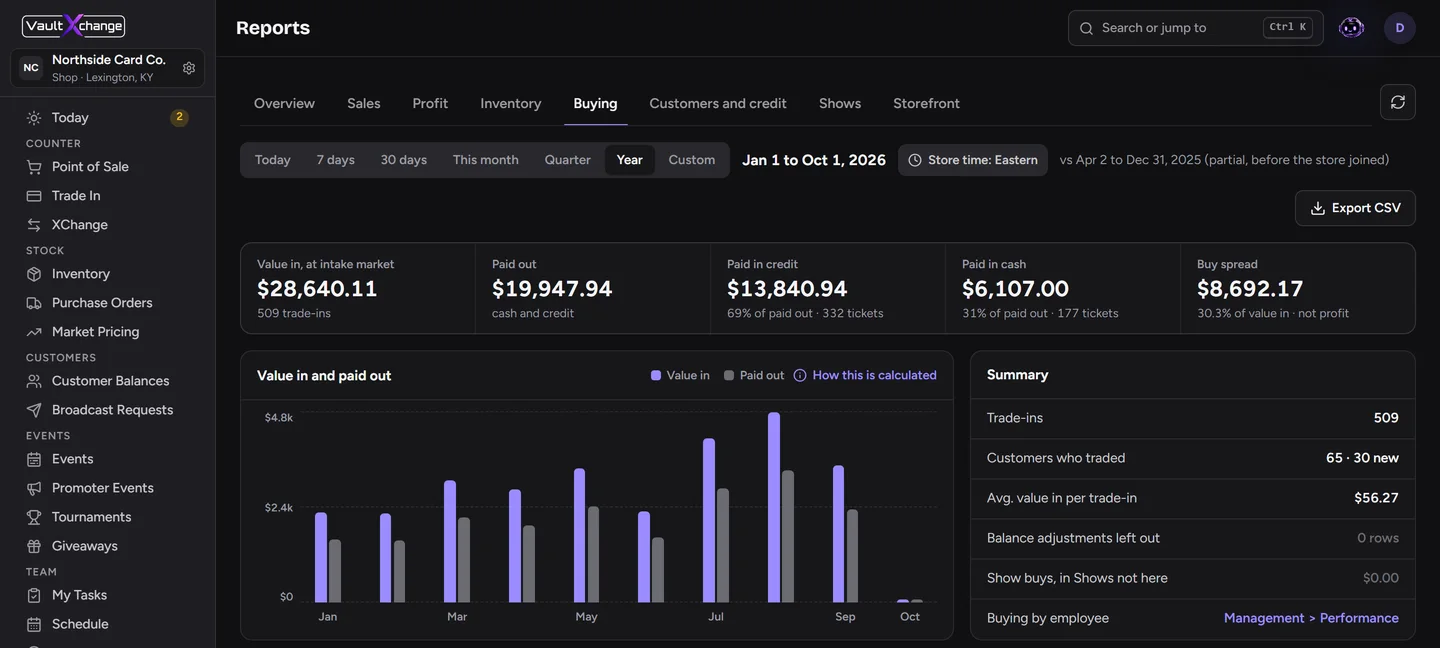Click the August Value in bar
1440x648 pixels.
(x=774, y=507)
